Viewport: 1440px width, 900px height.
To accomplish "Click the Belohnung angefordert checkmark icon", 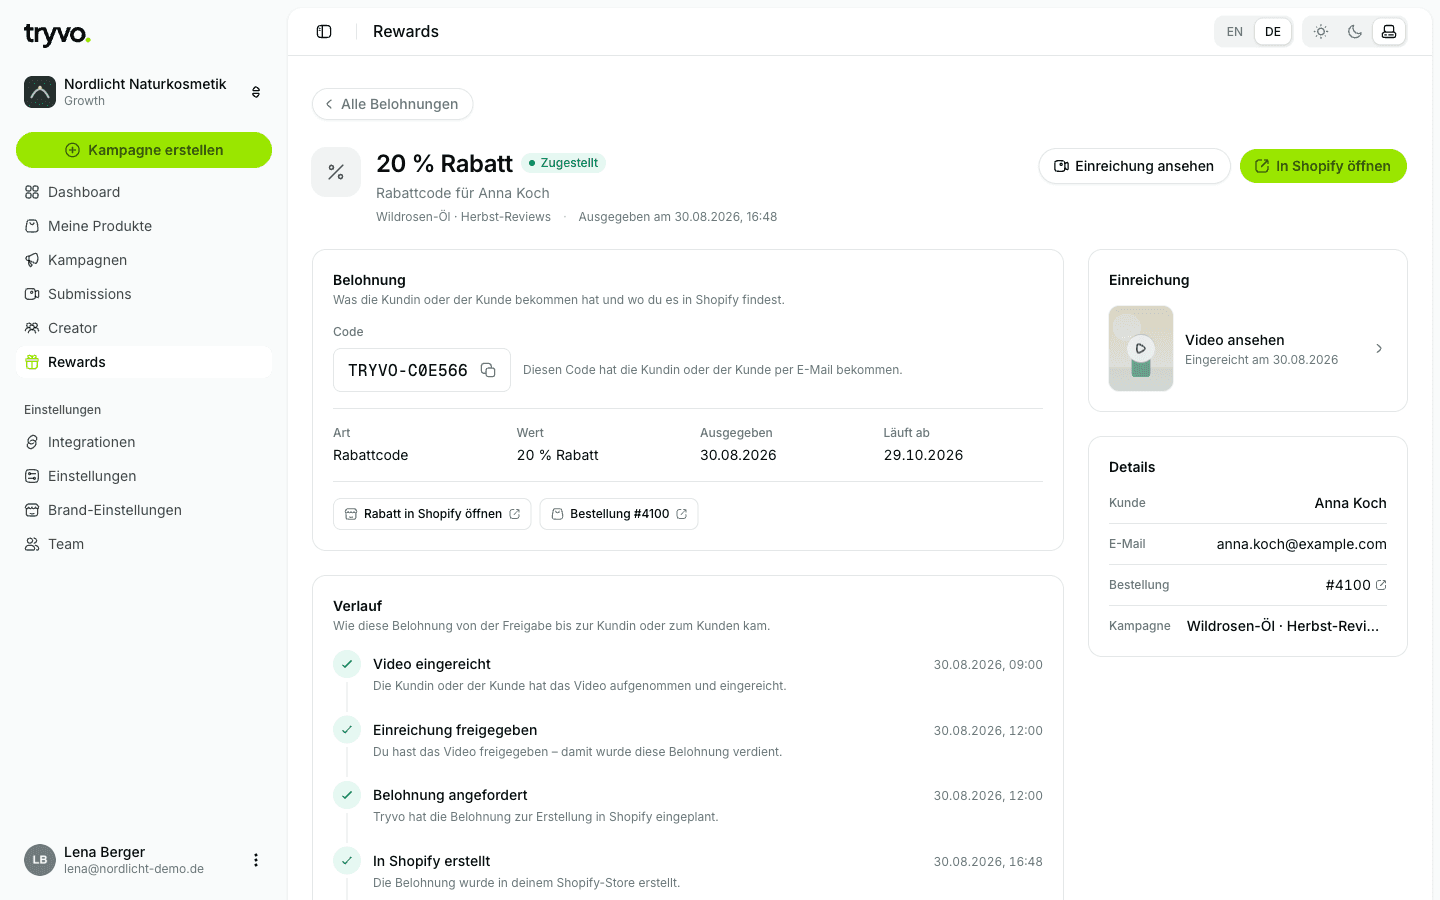I will click(347, 795).
